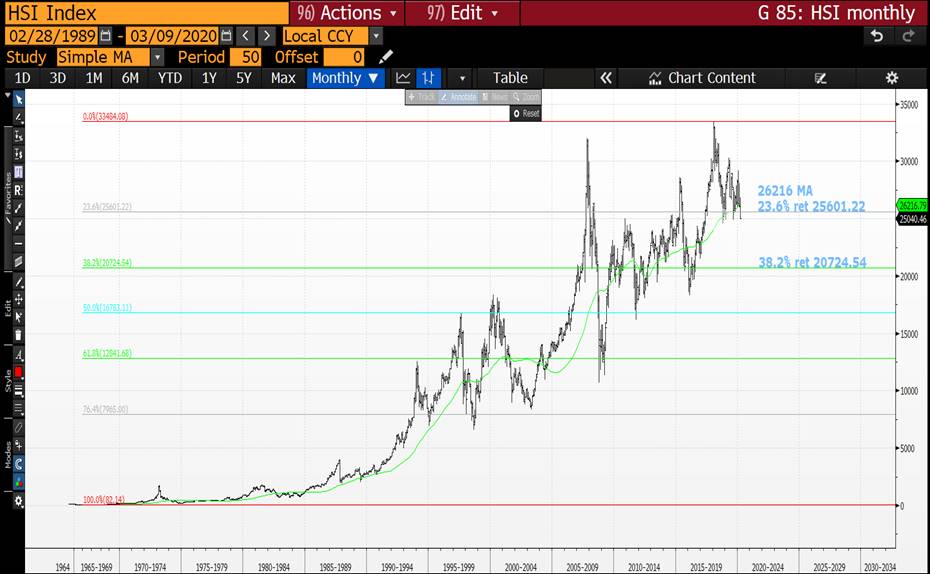Click the trash delete annotation icon
The width and height of the screenshot is (930, 574).
(x=18, y=335)
